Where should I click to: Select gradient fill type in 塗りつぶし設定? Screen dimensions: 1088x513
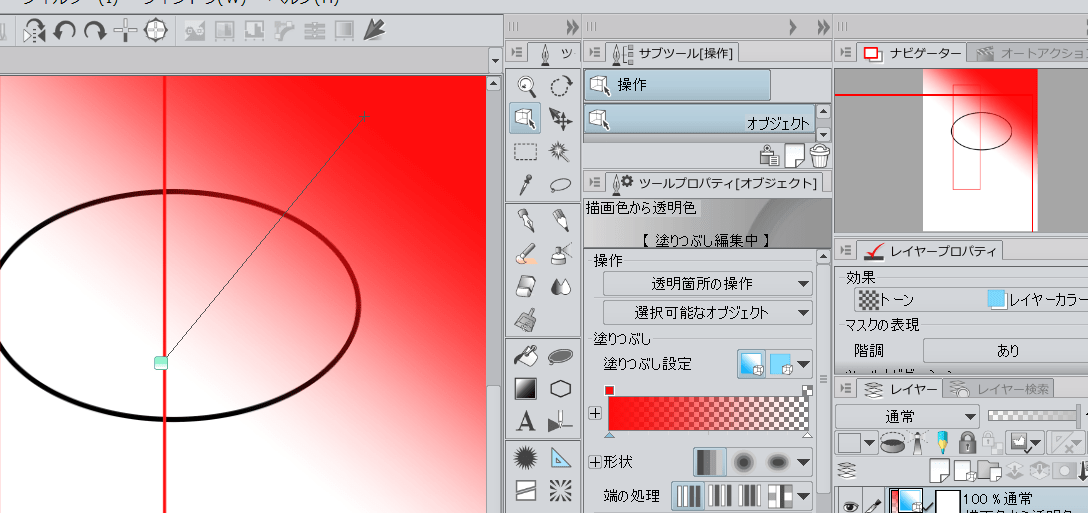[751, 363]
